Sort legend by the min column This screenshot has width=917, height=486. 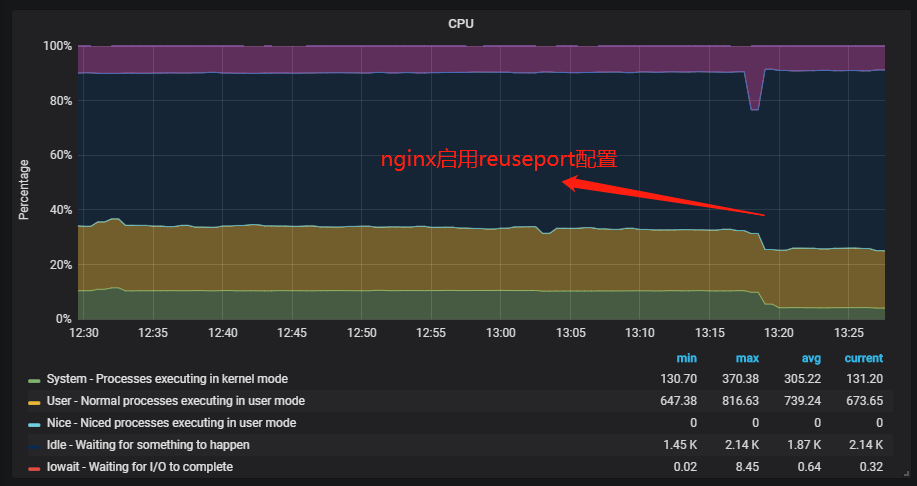685,358
